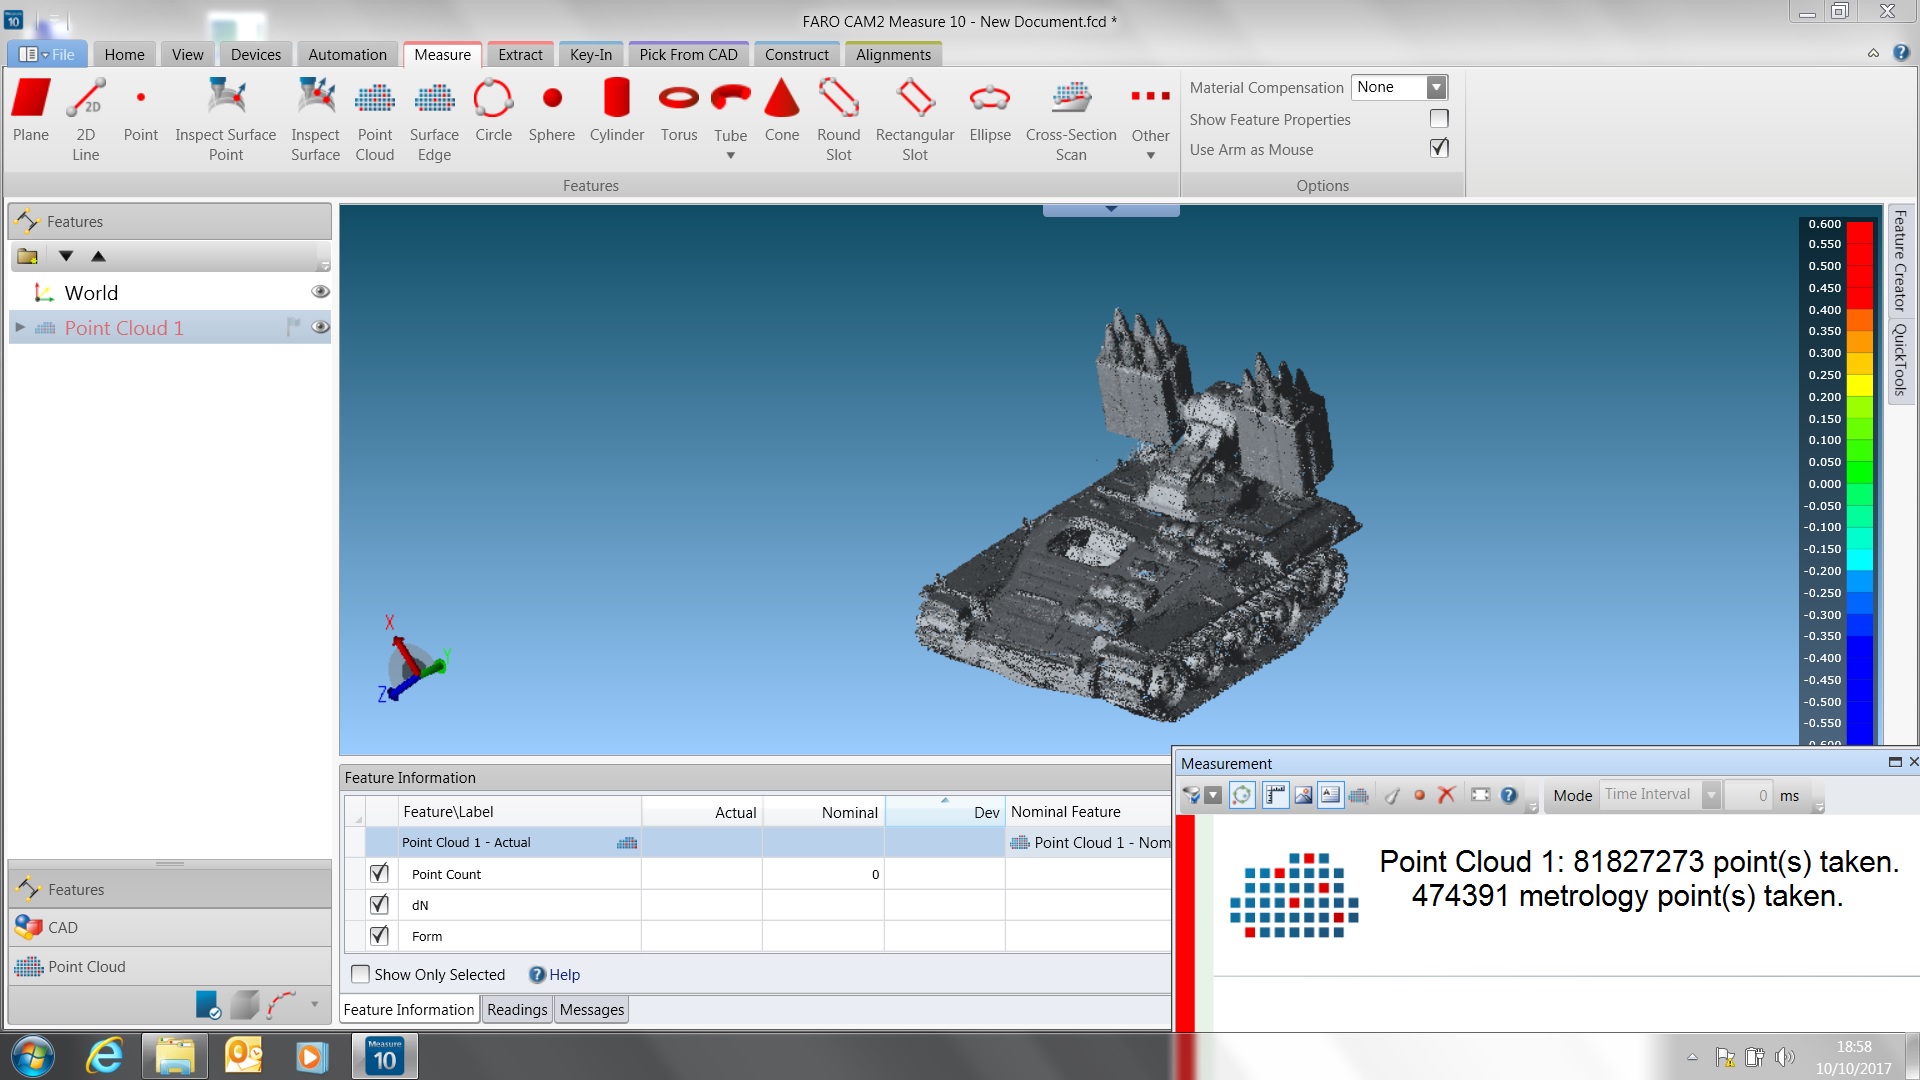Toggle the flag on Point Cloud 1

point(293,327)
